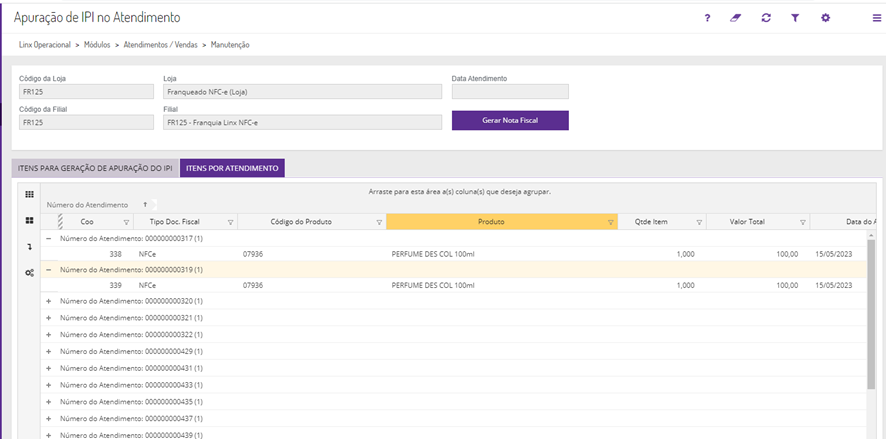This screenshot has width=886, height=439.
Task: Collapse group Número do Atendimento 000000000317
Action: point(49,239)
